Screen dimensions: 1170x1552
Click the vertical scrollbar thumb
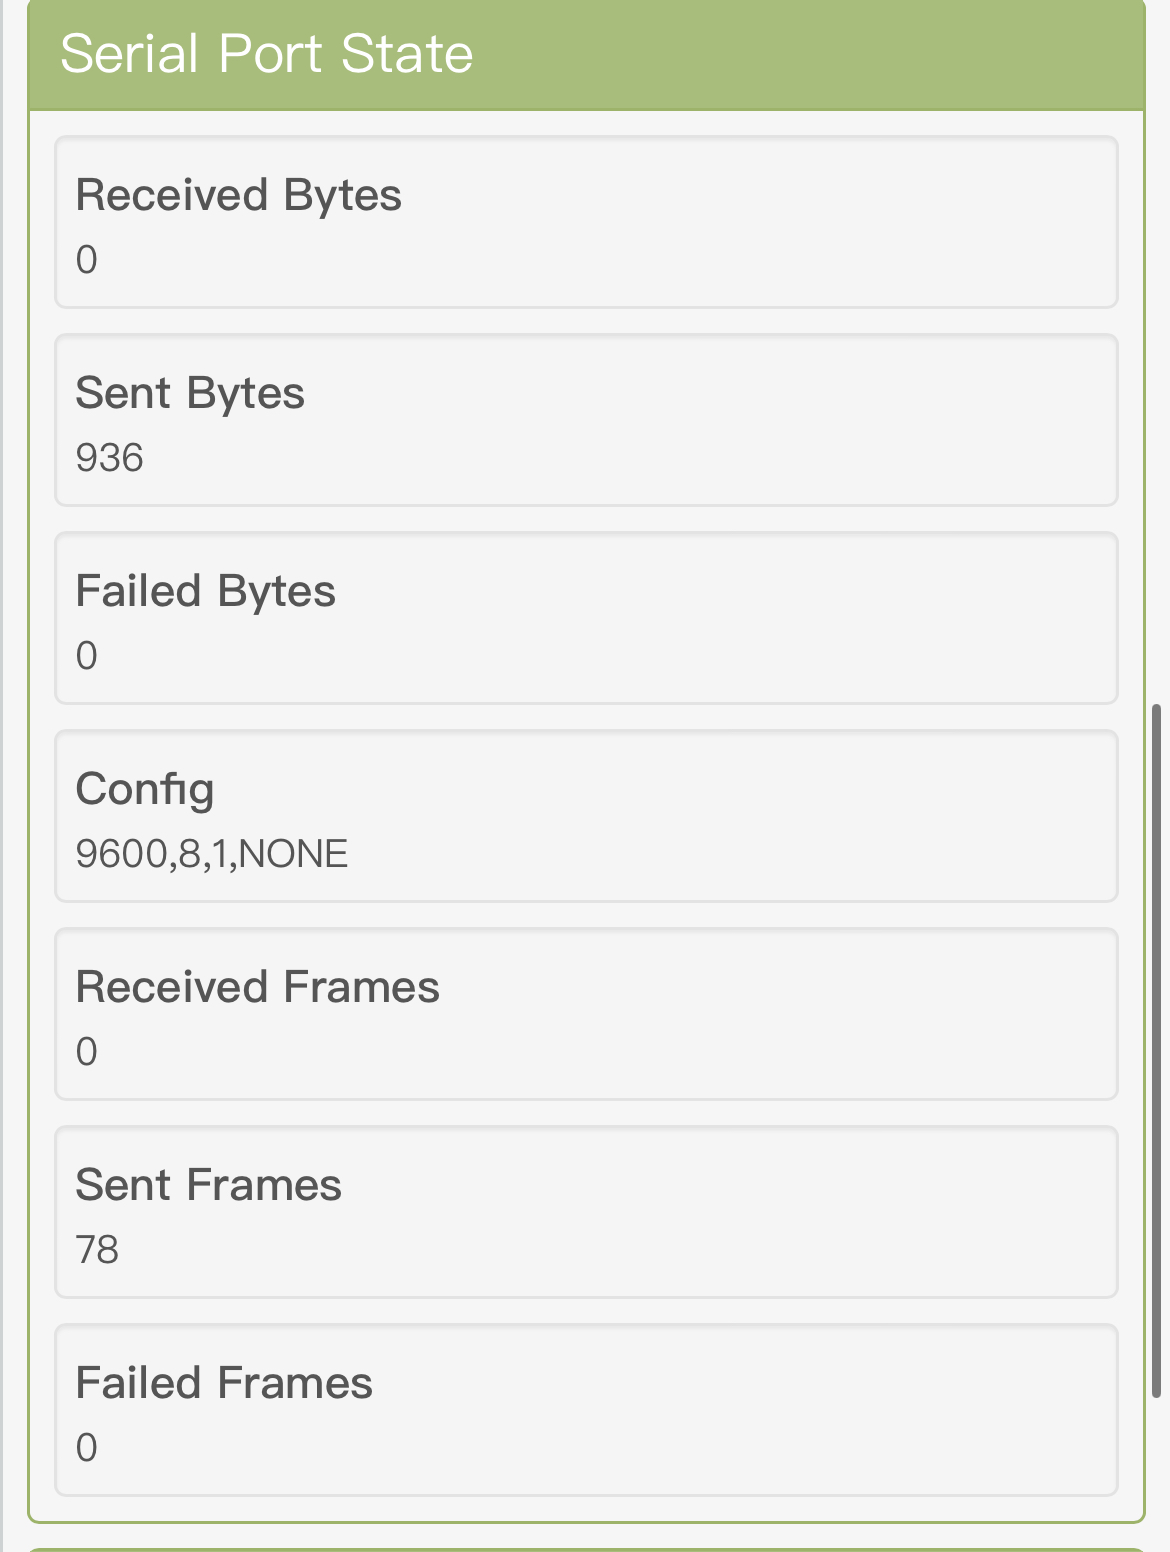coord(1156,1050)
